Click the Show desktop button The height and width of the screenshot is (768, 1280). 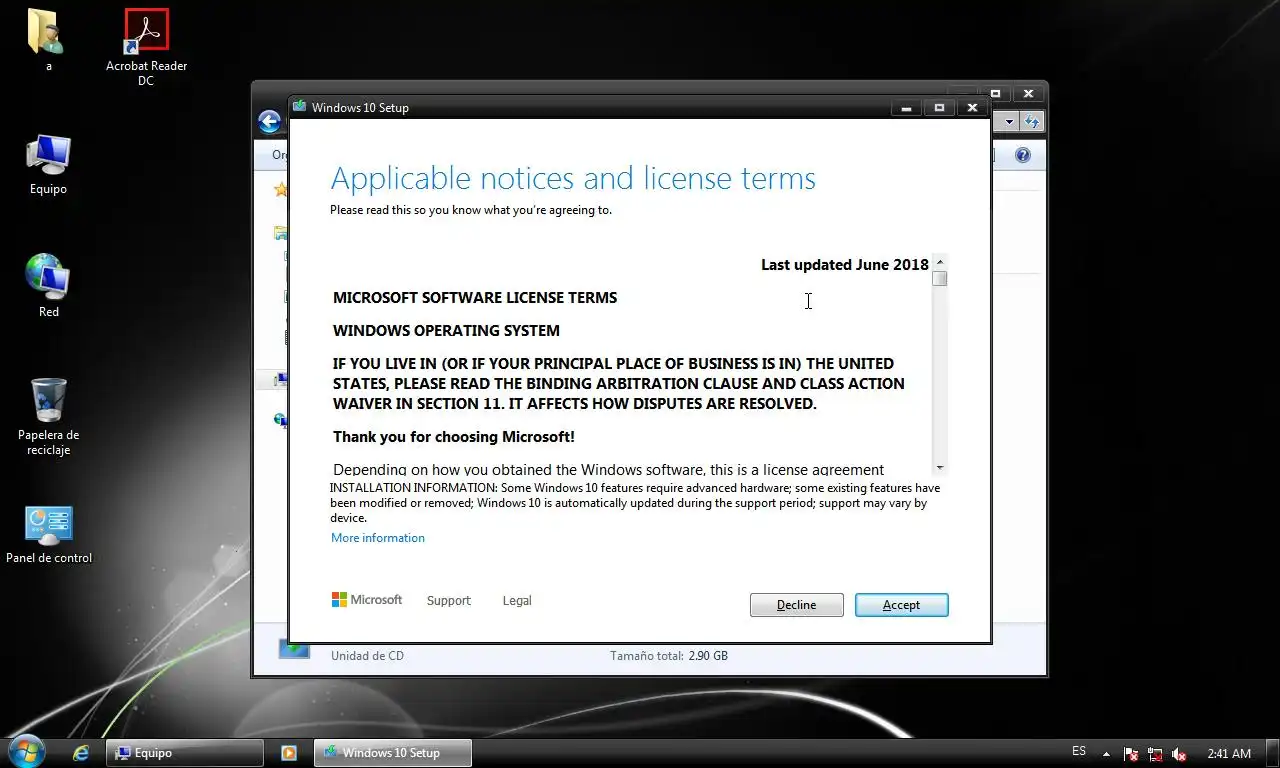coord(1272,753)
